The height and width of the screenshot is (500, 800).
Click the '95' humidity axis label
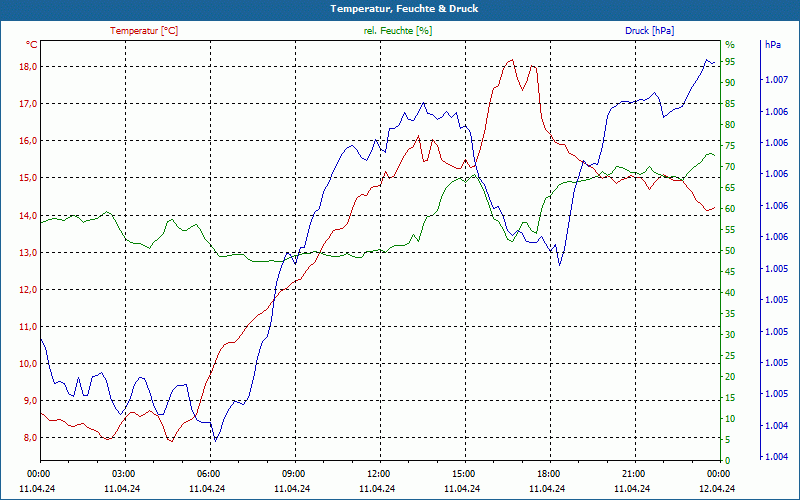(x=730, y=62)
